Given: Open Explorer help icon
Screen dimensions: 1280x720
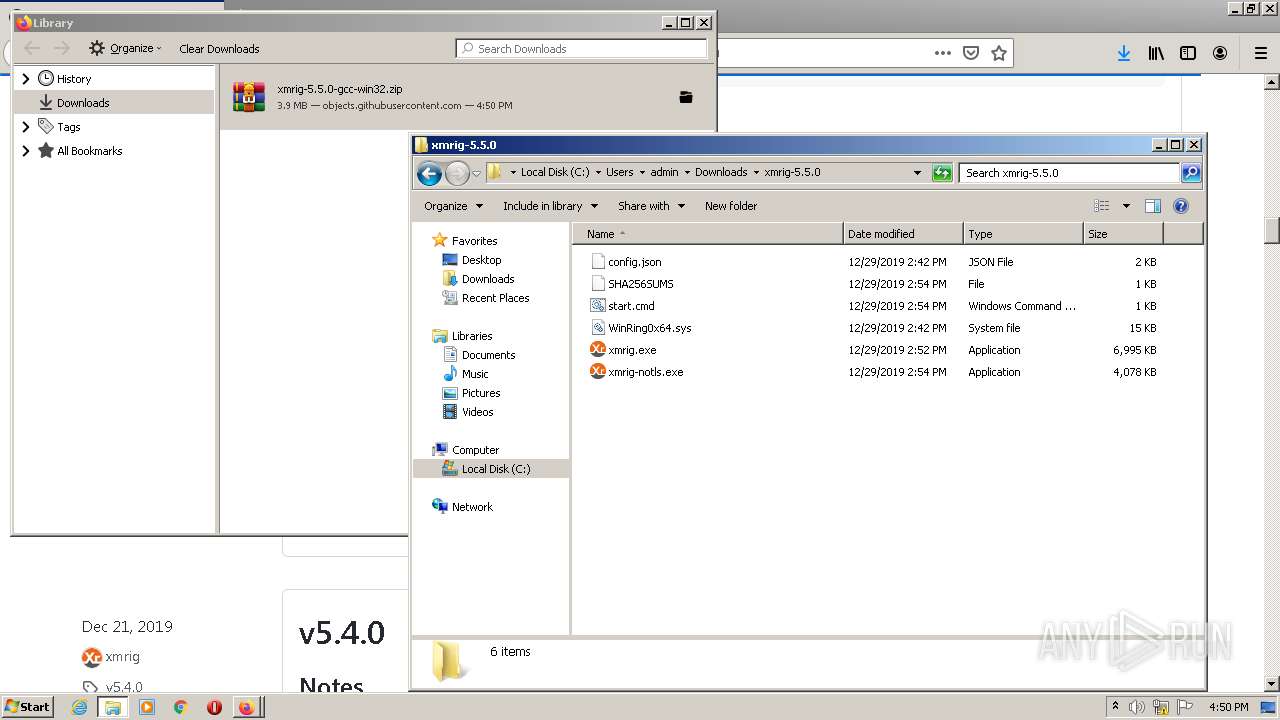Looking at the screenshot, I should pyautogui.click(x=1181, y=206).
